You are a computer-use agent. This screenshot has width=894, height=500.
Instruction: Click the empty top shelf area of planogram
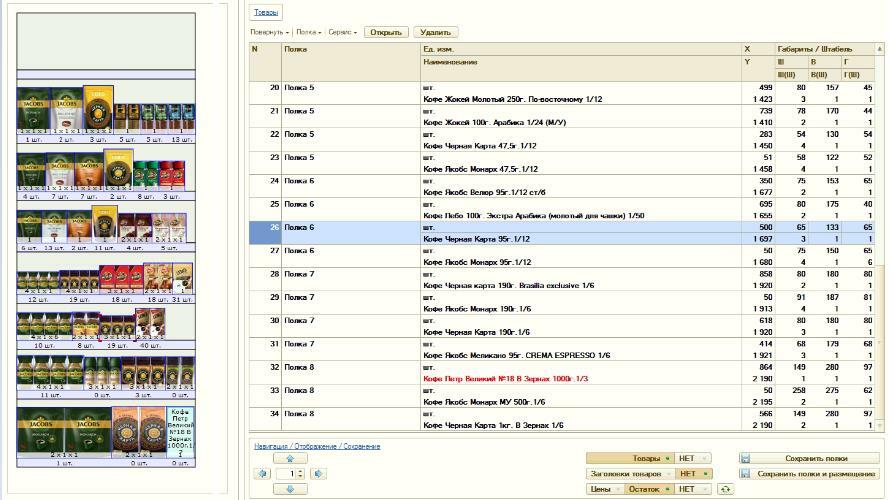point(106,41)
